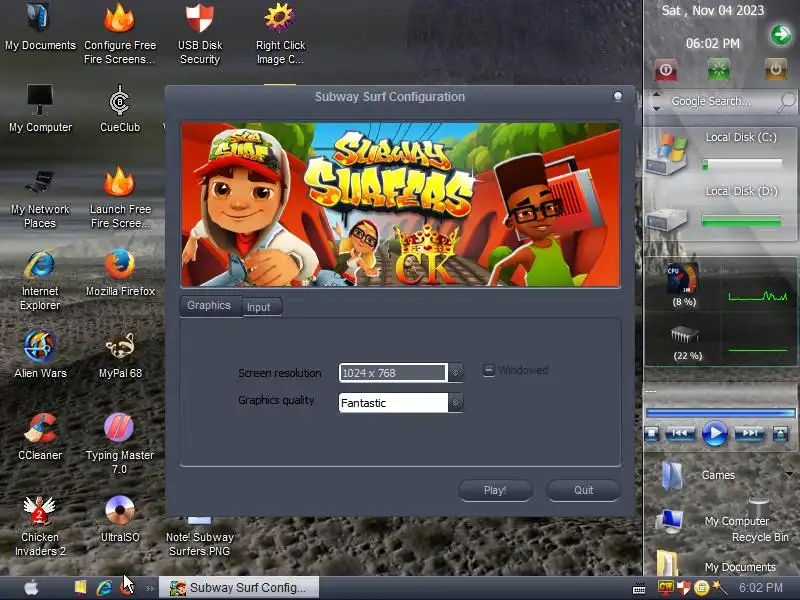
Task: Click the search magnifier icon
Action: tap(786, 101)
